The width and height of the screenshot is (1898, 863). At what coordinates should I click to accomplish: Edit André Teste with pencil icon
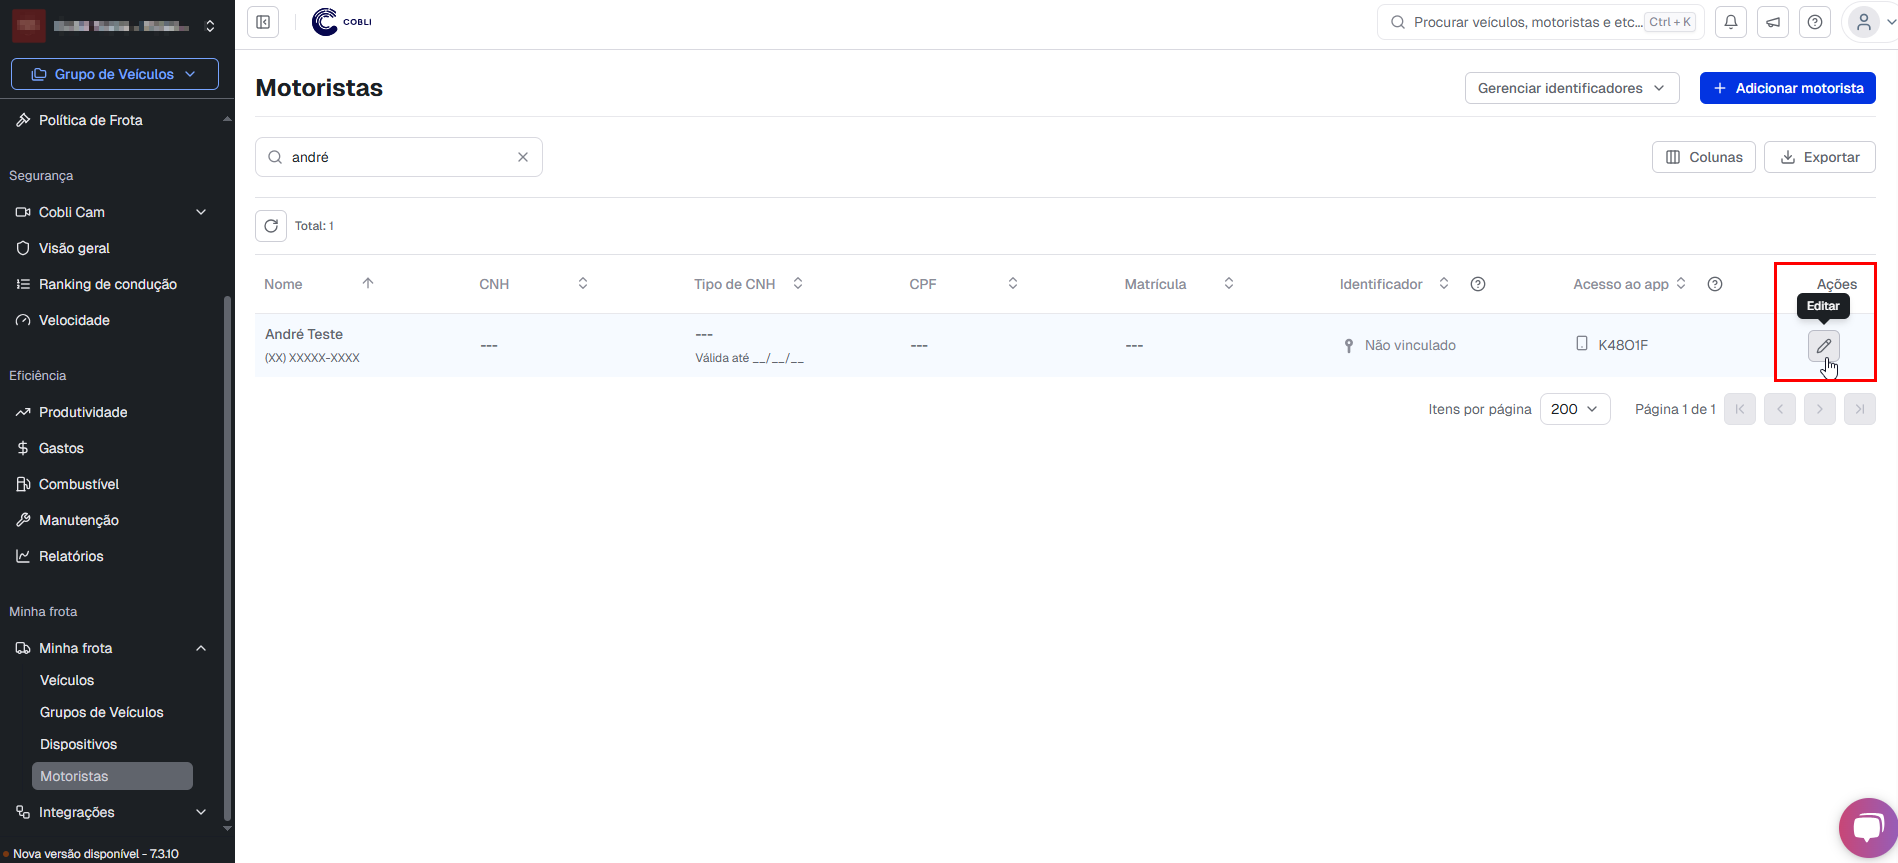1824,346
